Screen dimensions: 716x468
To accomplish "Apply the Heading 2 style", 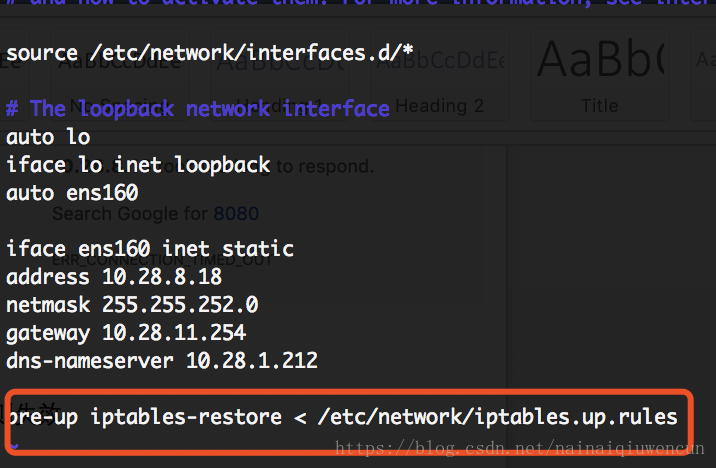I will pyautogui.click(x=440, y=106).
